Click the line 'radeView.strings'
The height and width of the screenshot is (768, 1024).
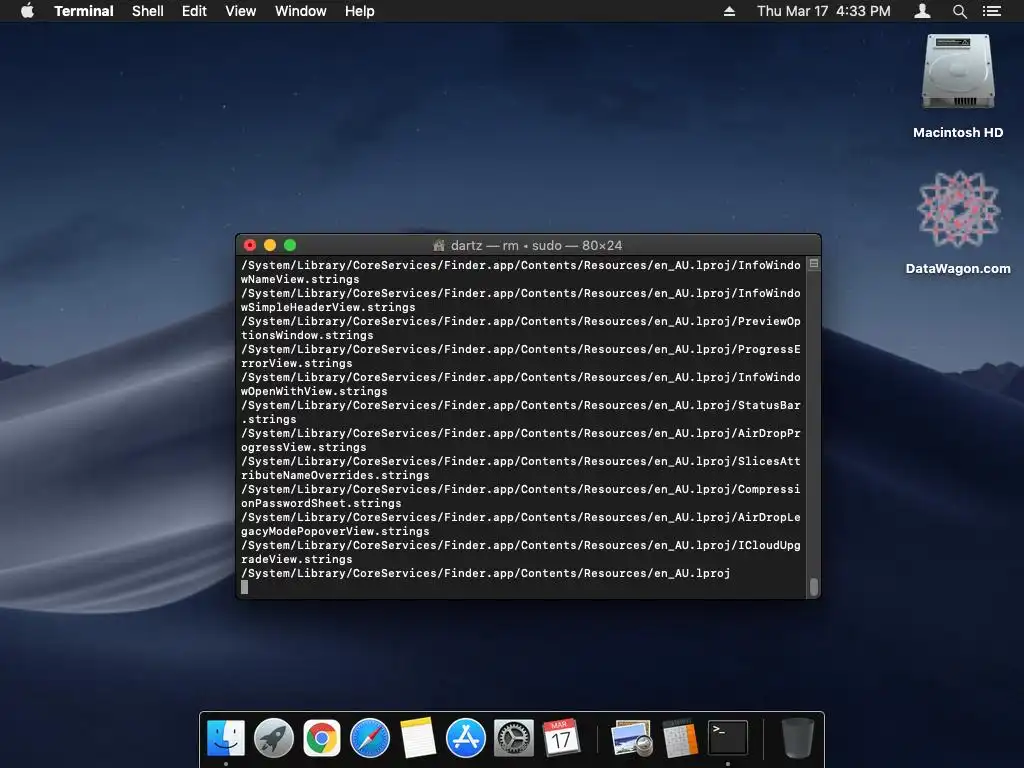click(x=296, y=560)
